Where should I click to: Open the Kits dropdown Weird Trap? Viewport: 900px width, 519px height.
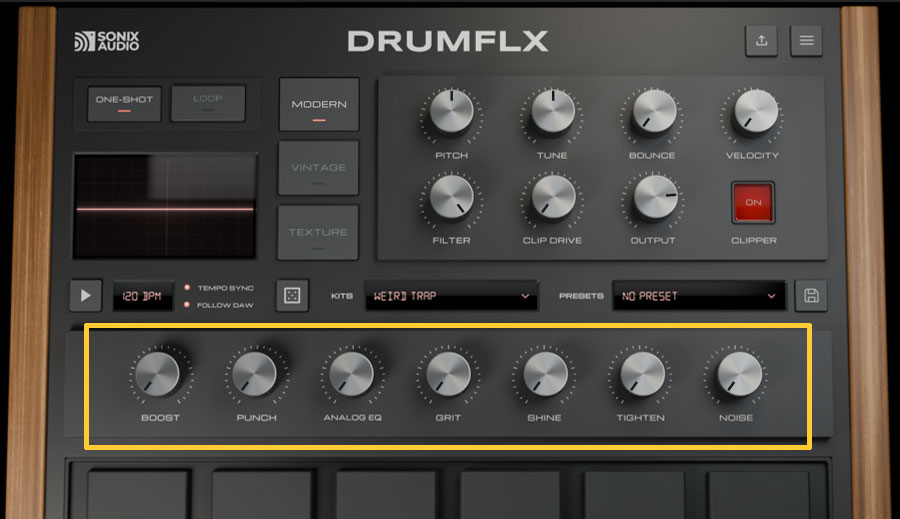coord(452,296)
